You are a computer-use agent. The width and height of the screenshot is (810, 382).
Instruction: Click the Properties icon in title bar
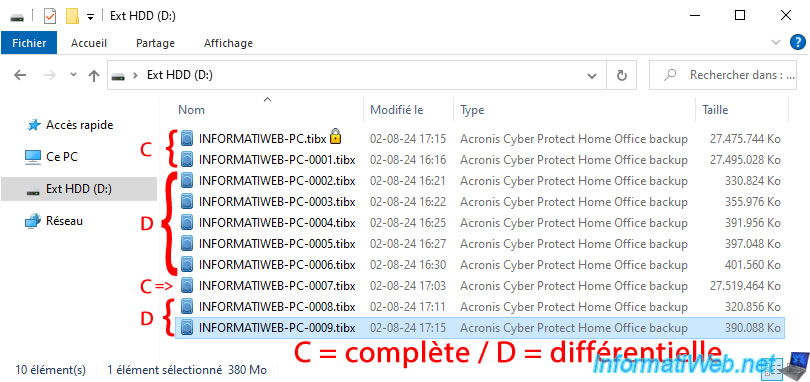click(x=50, y=16)
